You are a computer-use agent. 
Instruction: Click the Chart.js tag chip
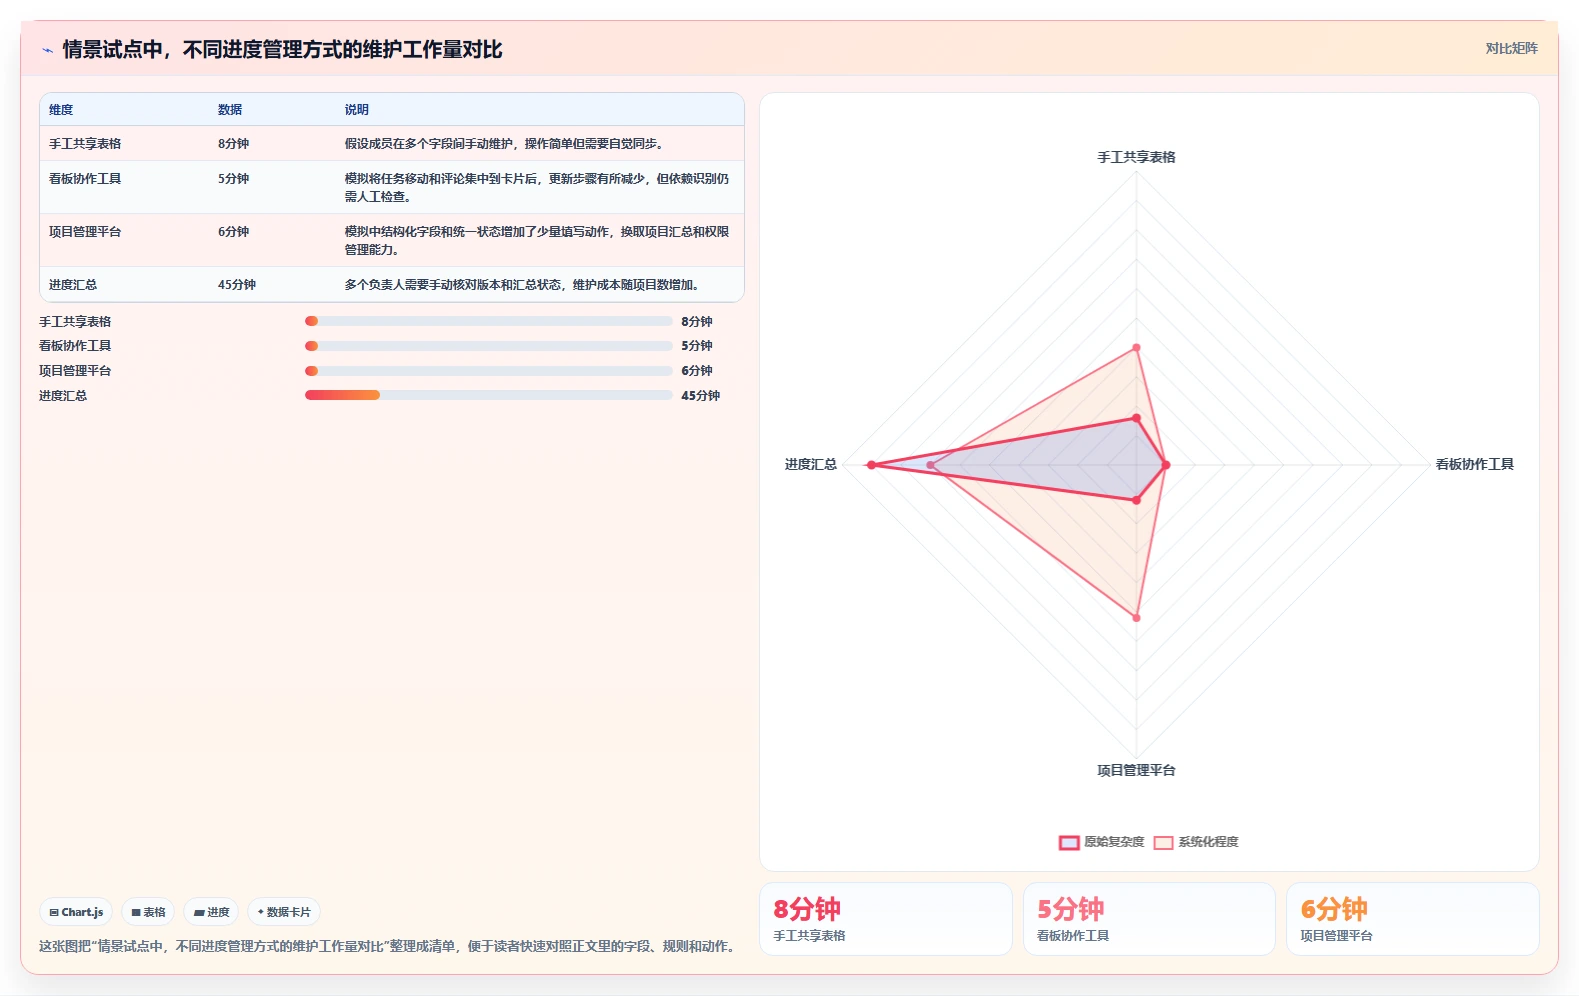click(76, 912)
